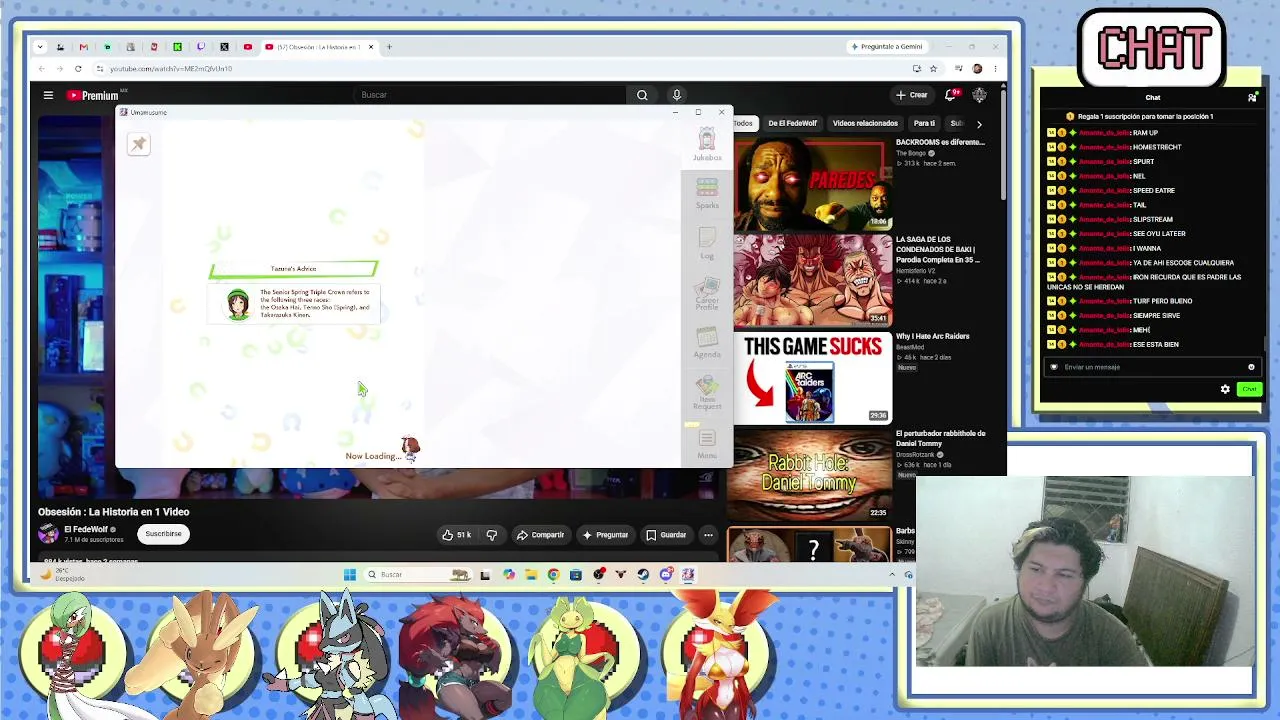Select the Videos relacionados chip
Viewport: 1280px width, 720px height.
[x=865, y=123]
